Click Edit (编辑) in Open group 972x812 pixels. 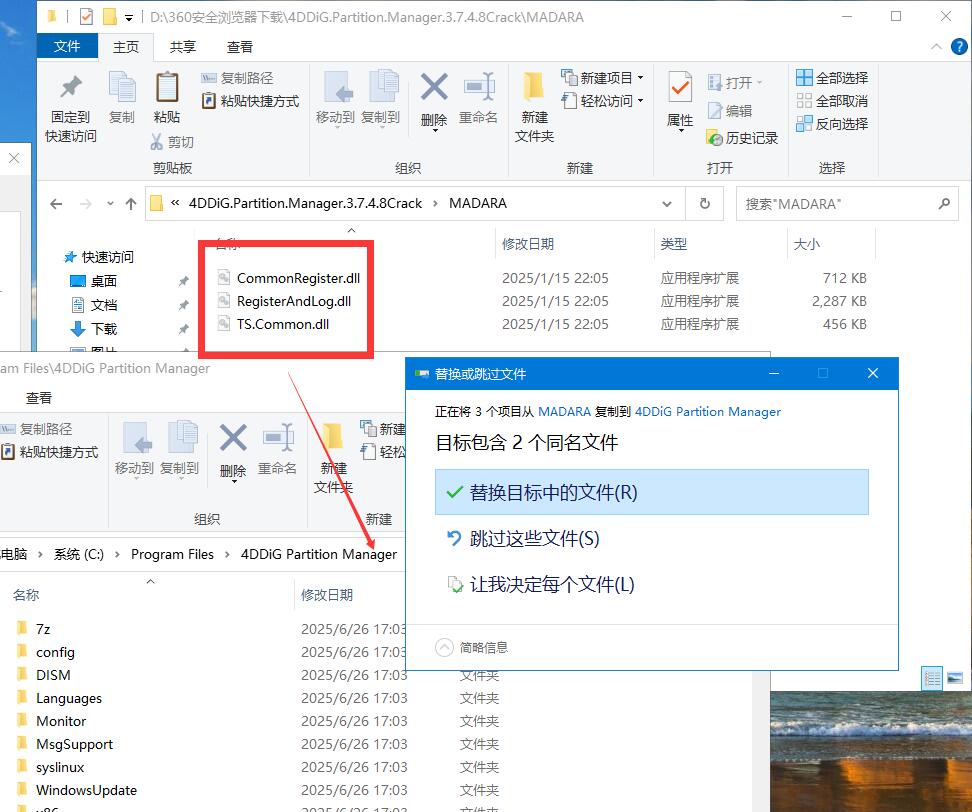pos(730,111)
